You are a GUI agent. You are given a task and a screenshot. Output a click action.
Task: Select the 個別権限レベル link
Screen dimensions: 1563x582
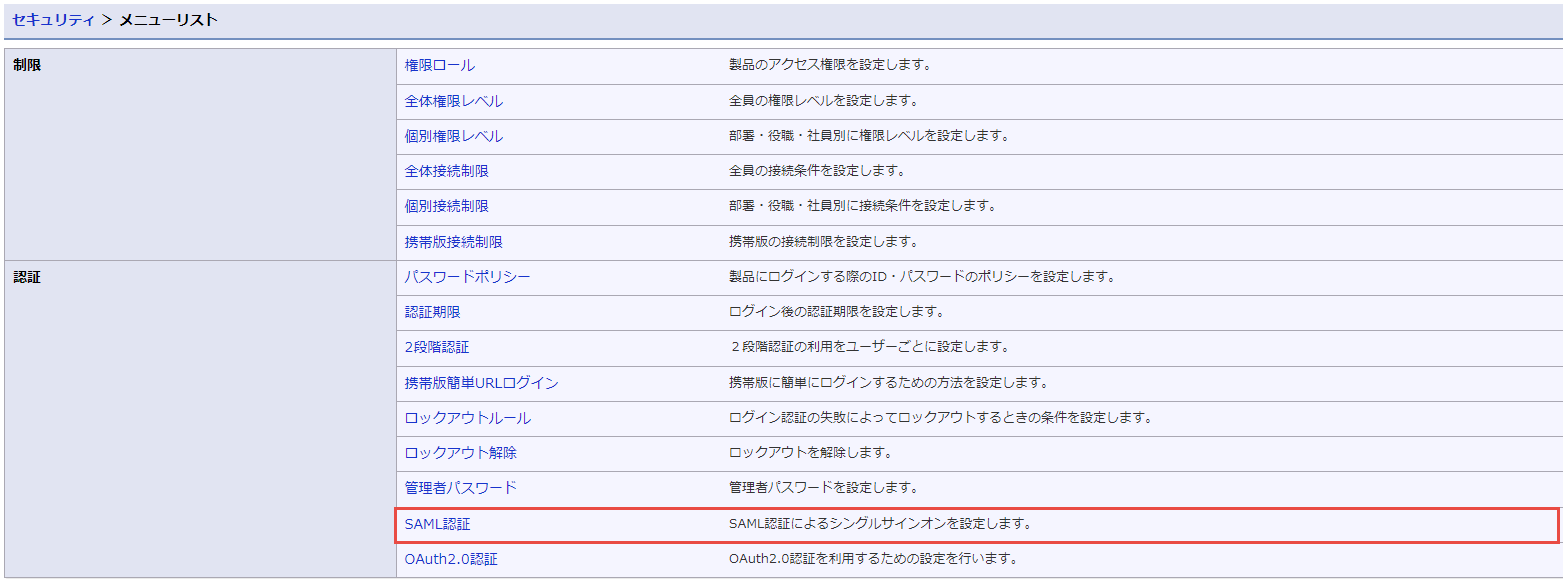453,136
